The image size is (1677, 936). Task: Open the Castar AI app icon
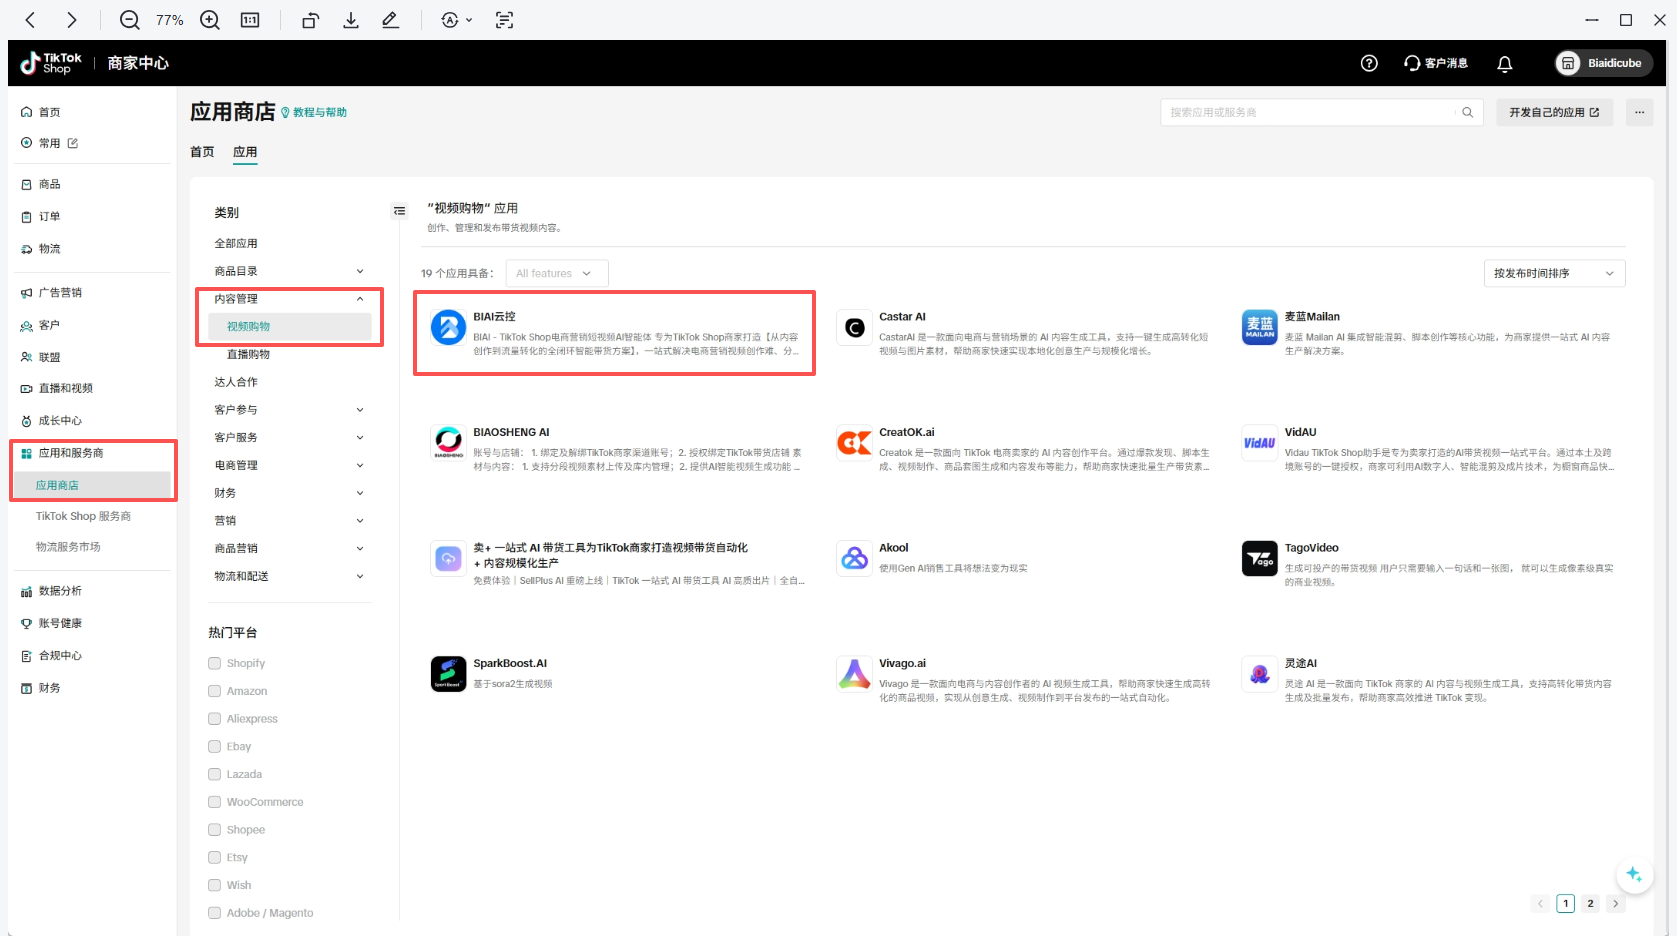(x=854, y=327)
